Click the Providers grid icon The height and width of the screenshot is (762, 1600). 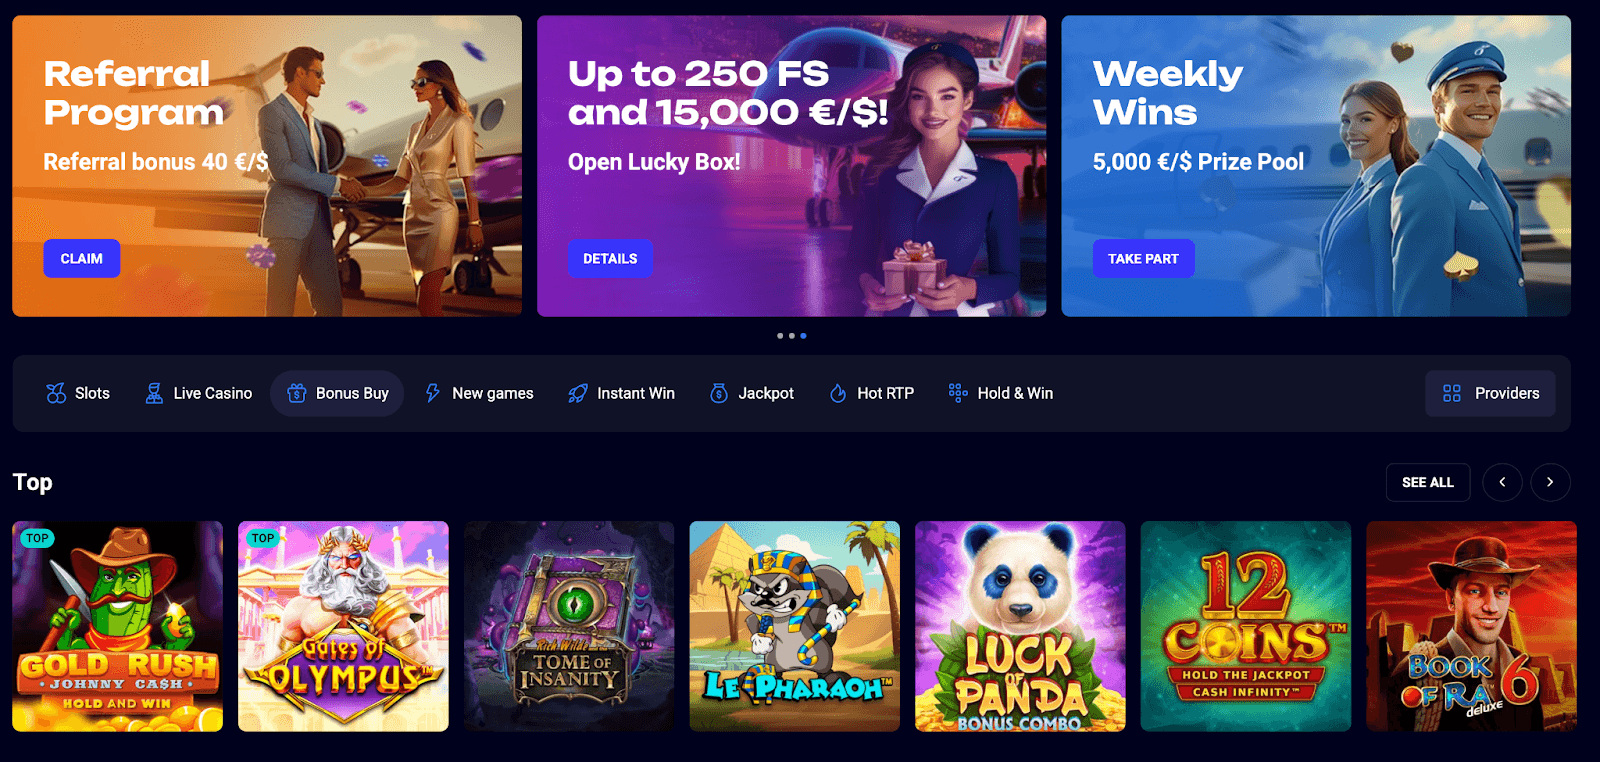point(1452,393)
